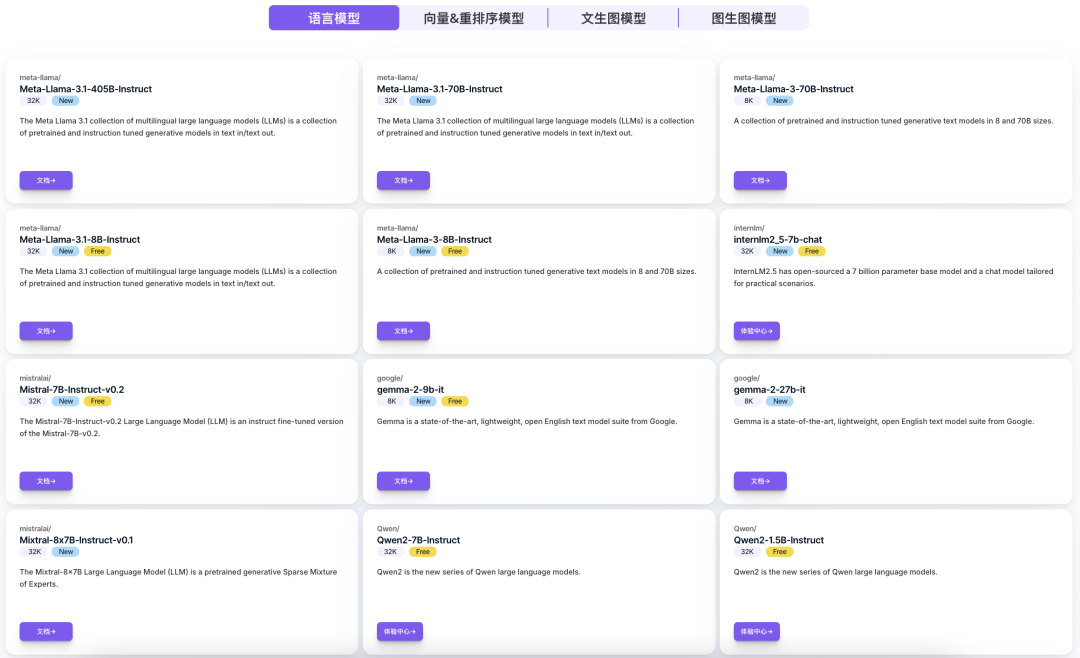Click the Qwen/ label above Qwen2-7B-Instruct
The height and width of the screenshot is (658, 1080).
tap(388, 528)
